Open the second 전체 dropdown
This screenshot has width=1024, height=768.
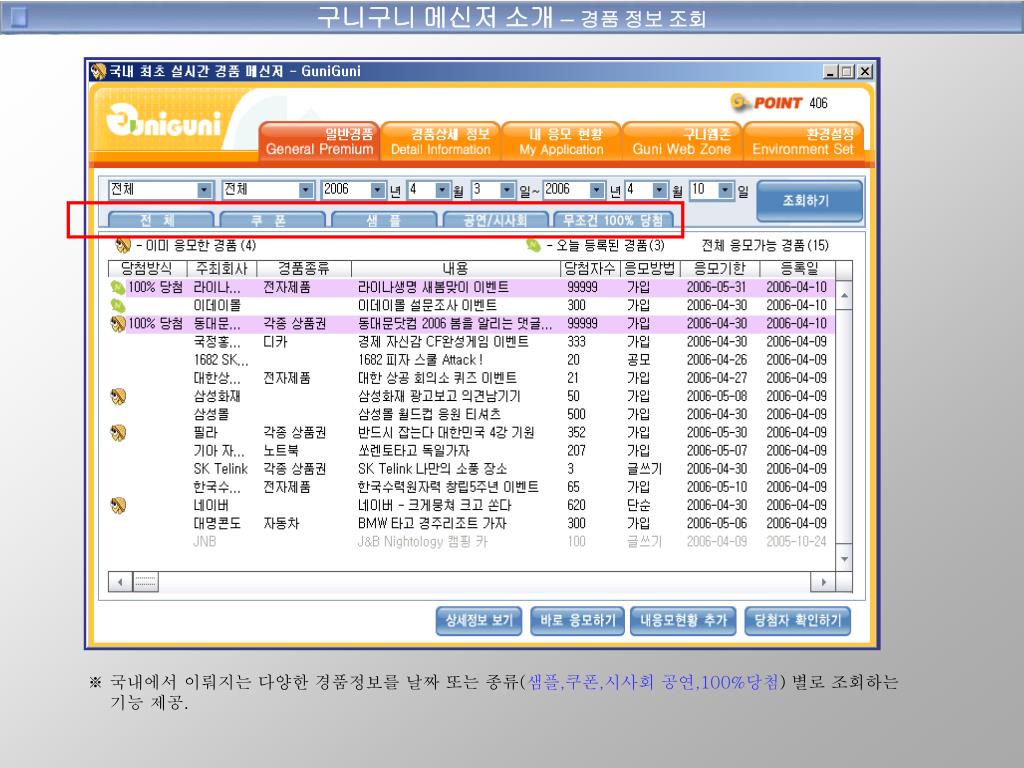[306, 190]
